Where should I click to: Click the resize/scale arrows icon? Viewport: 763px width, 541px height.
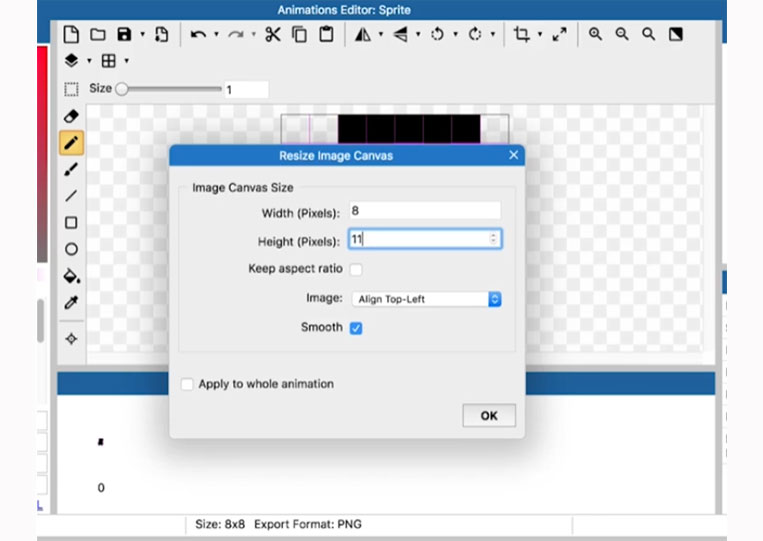click(x=560, y=35)
